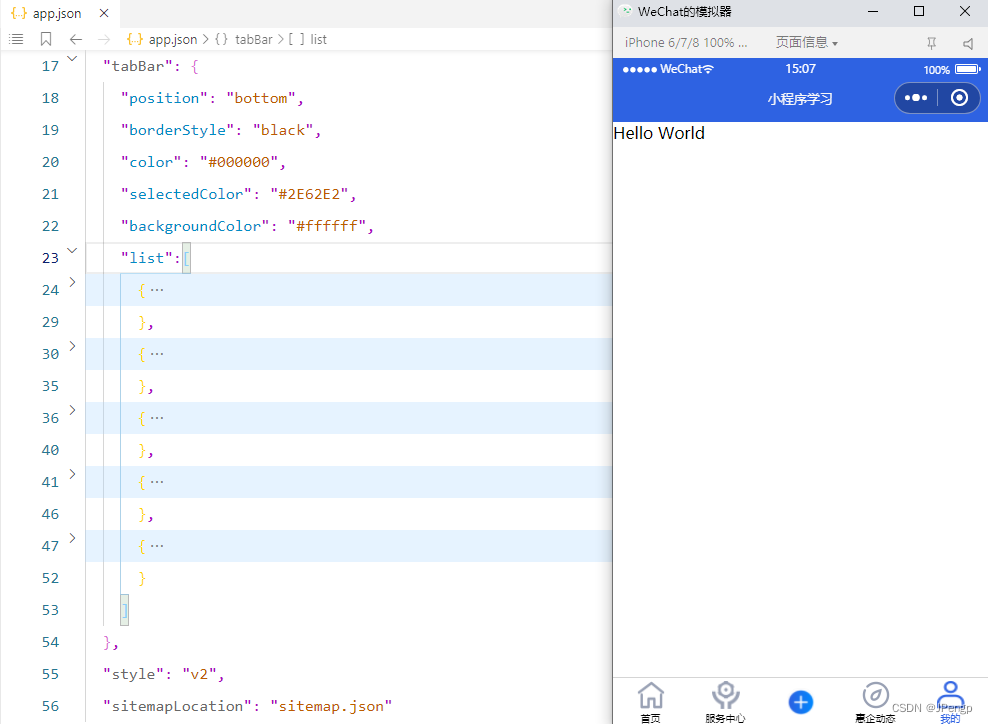Toggle simulator sound with the speaker icon
This screenshot has width=988, height=724.
(x=968, y=43)
